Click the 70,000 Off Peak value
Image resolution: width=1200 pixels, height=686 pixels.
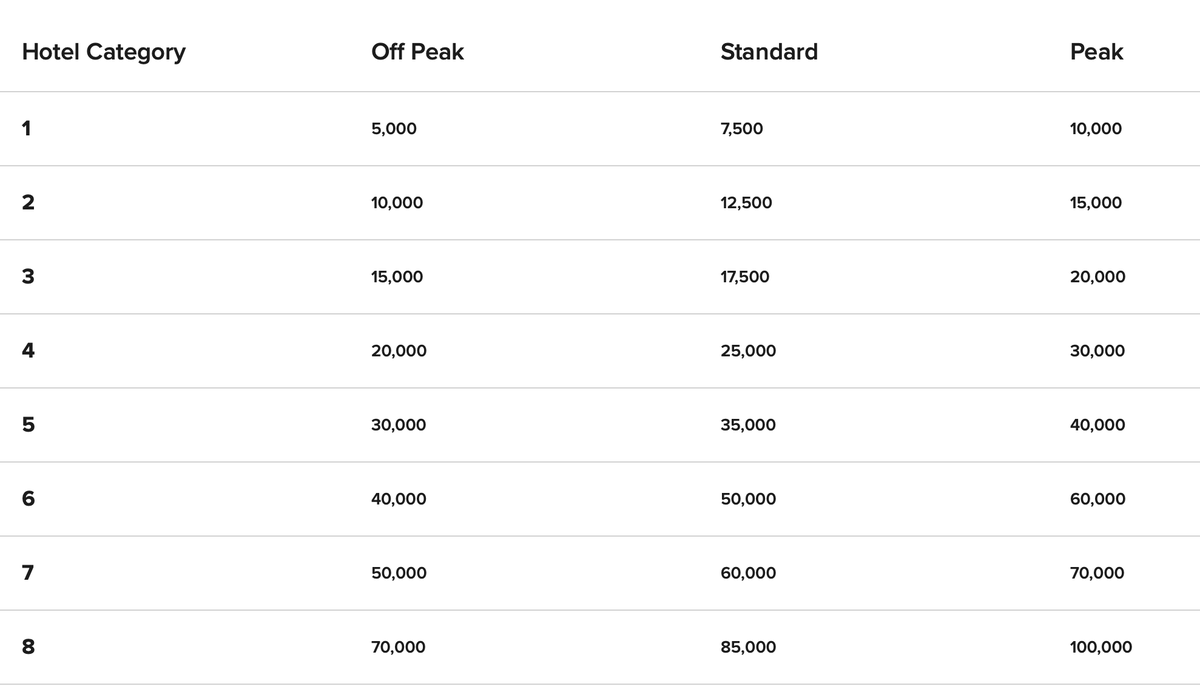tap(398, 647)
